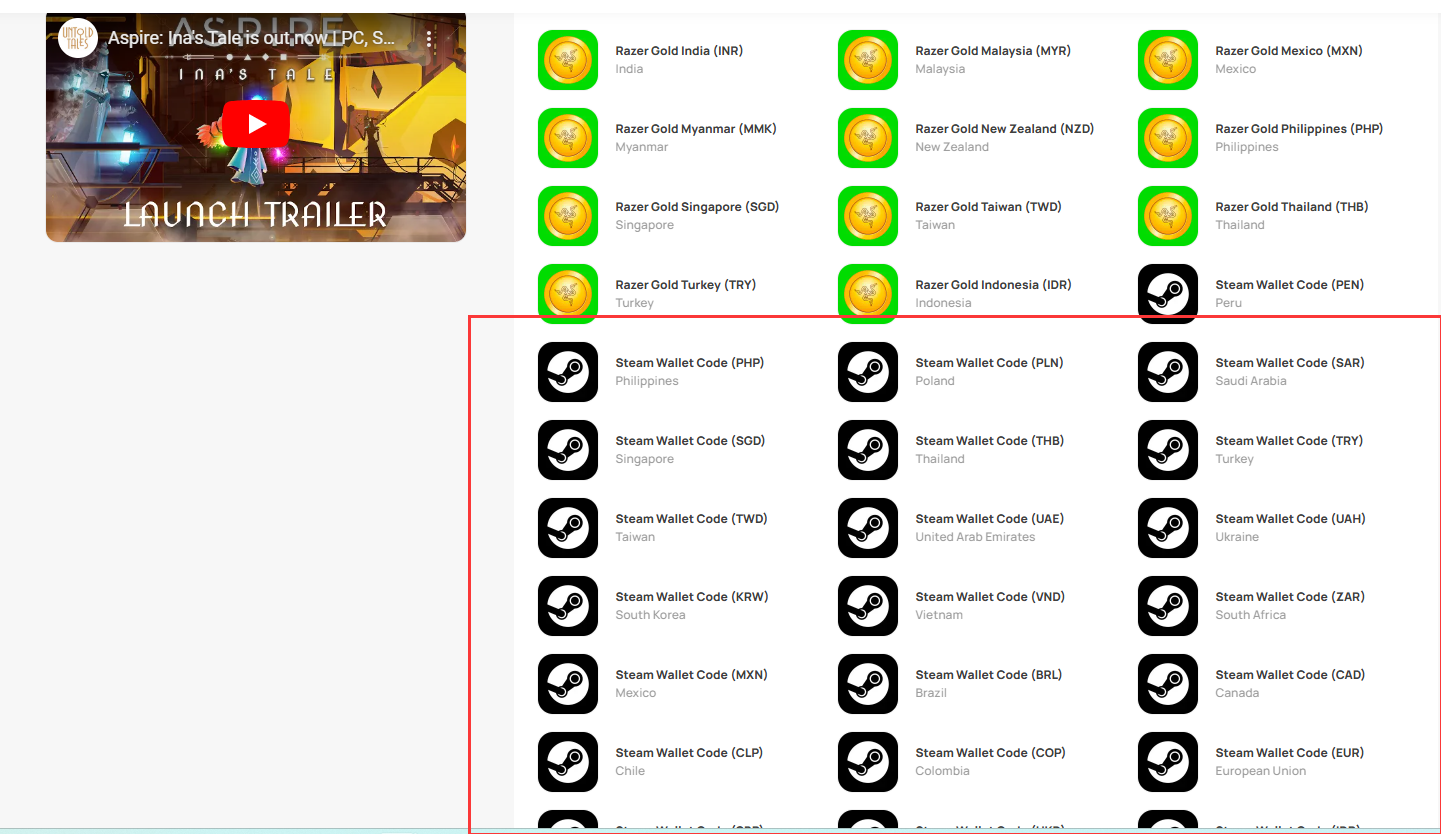
Task: Click the Steam icon for Peru (PEN)
Action: (x=1168, y=294)
